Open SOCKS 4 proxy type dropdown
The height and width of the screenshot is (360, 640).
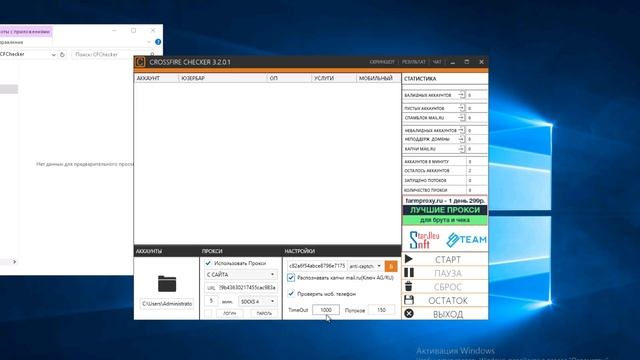click(x=258, y=302)
